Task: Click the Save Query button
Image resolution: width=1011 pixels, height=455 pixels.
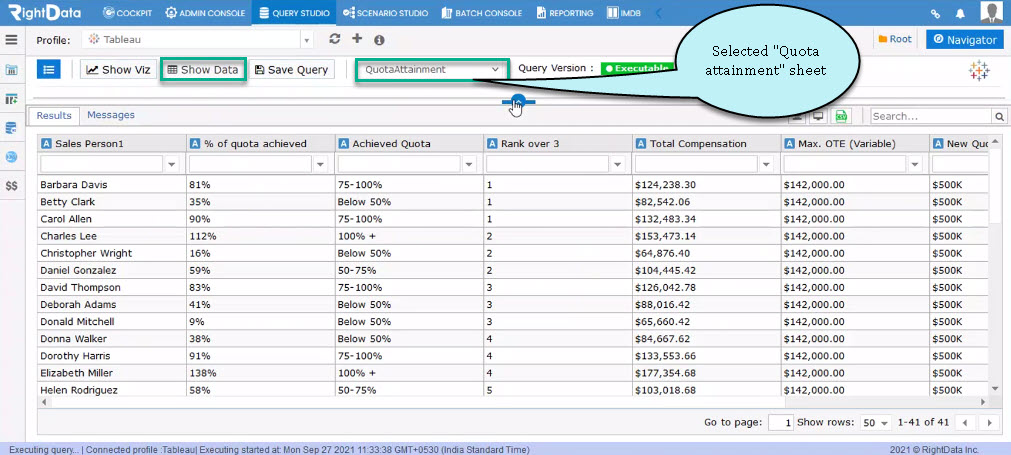Action: 291,70
